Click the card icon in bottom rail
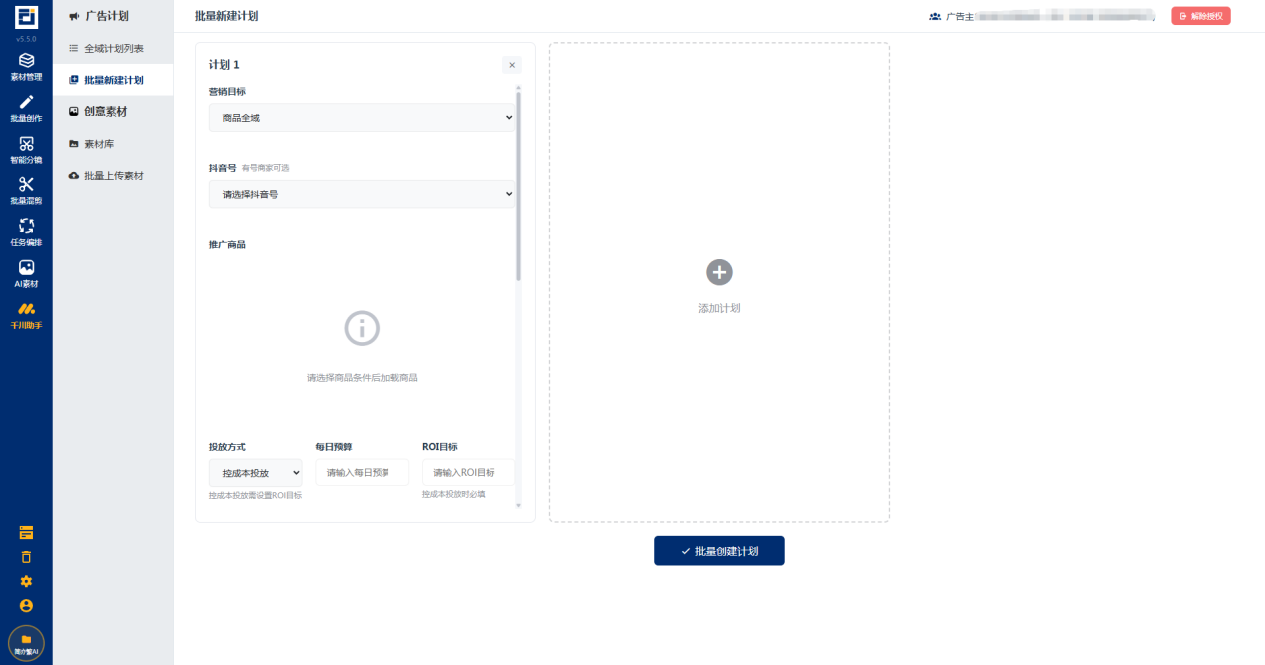This screenshot has height=665, width=1265. pos(26,532)
